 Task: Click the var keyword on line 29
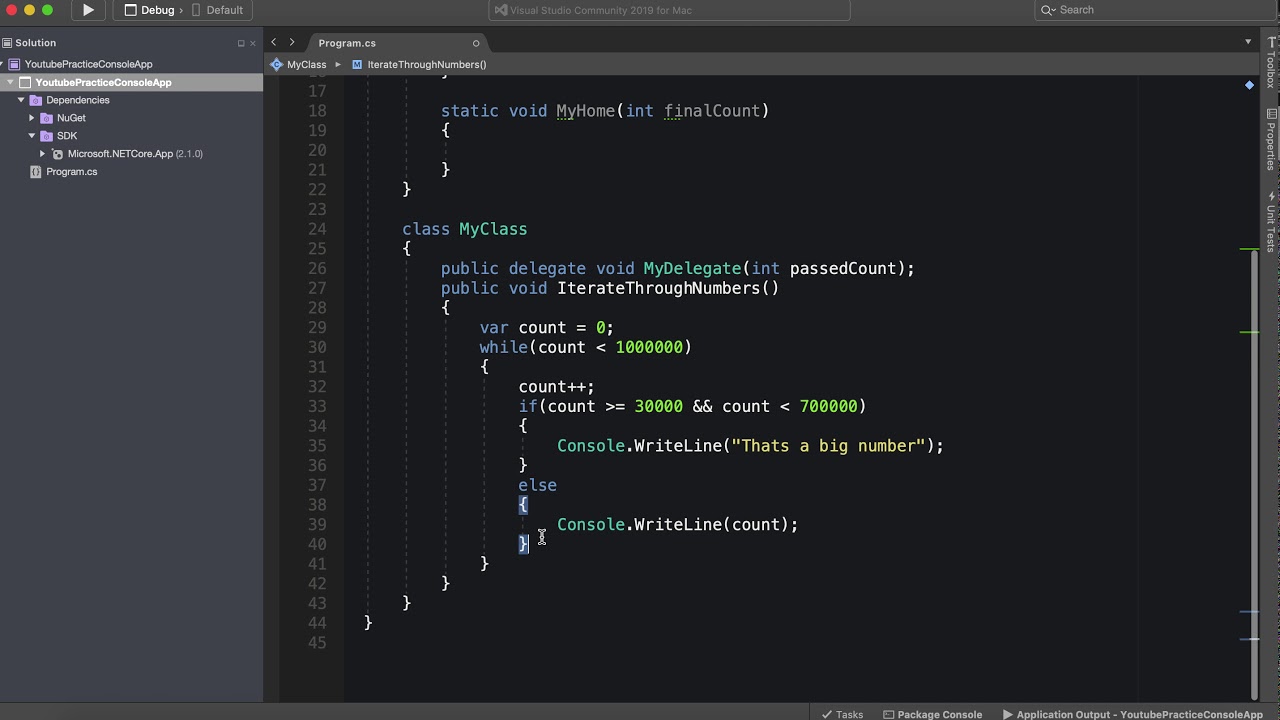pos(494,328)
